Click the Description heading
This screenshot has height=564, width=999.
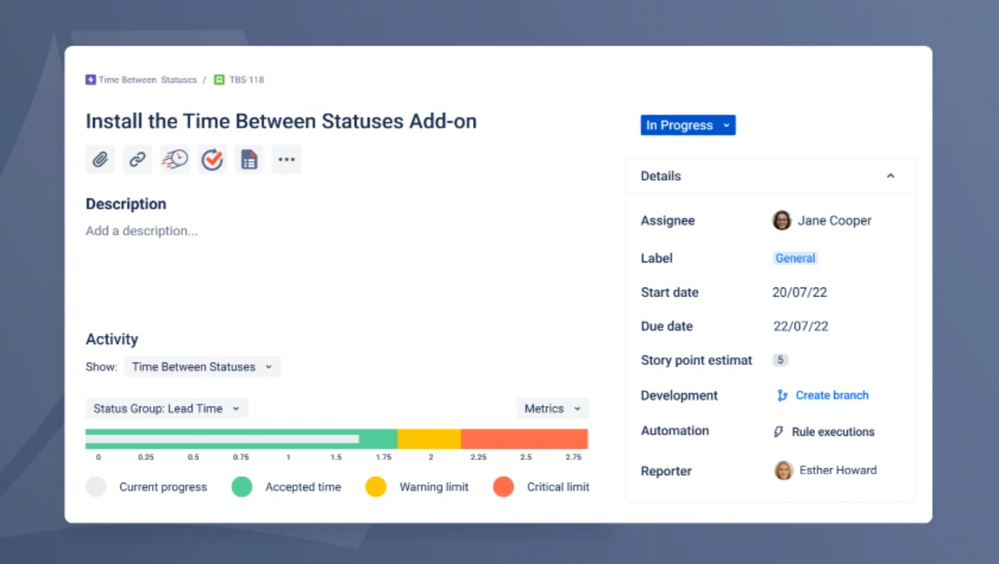point(126,204)
